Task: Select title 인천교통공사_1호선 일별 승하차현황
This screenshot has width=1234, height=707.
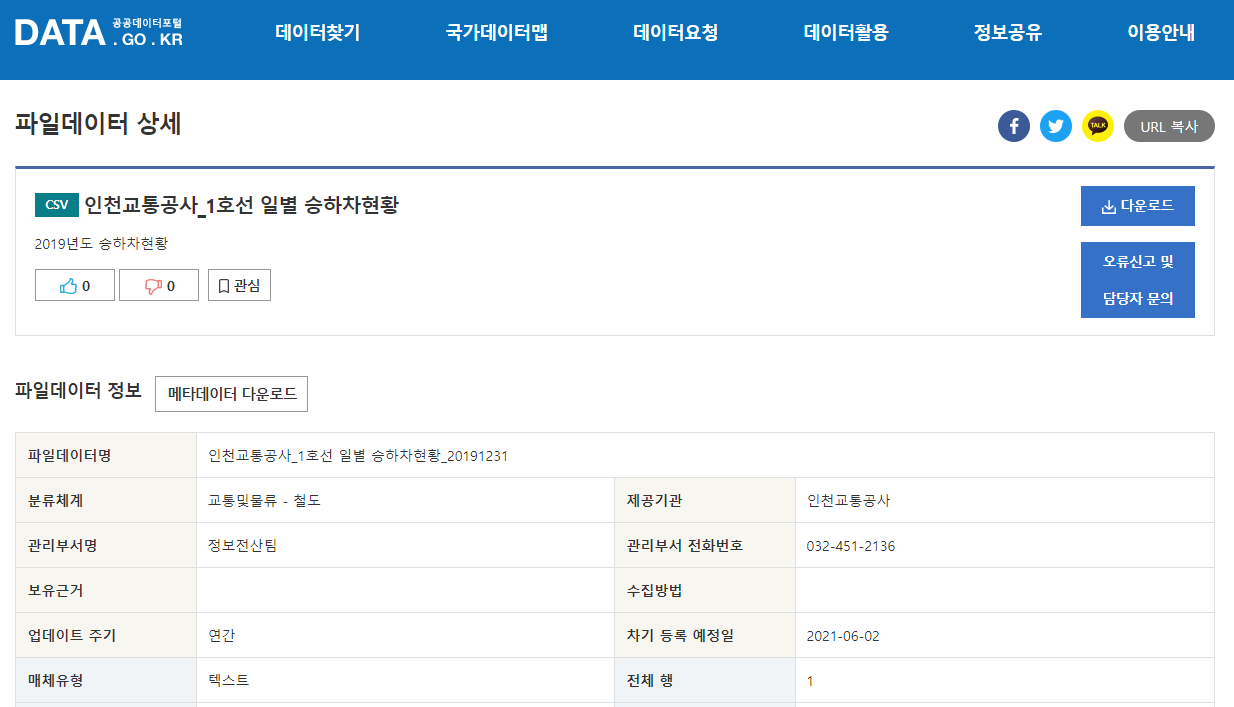Action: 242,205
